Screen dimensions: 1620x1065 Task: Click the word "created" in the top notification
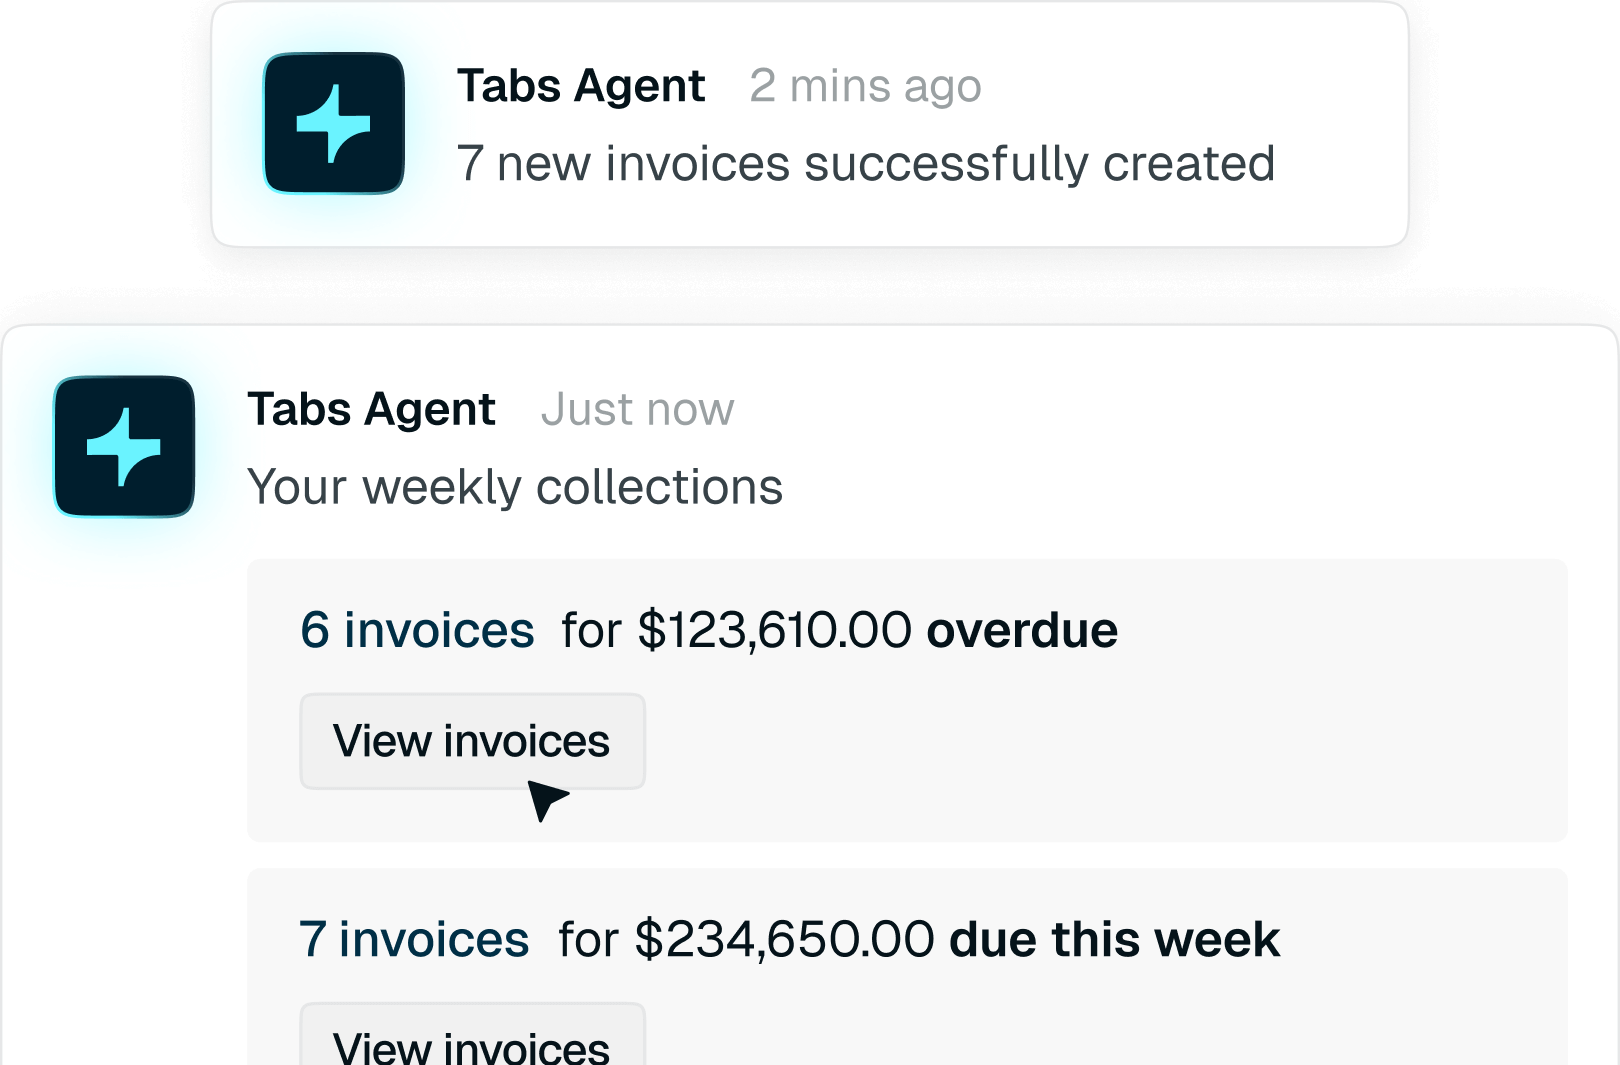(1189, 163)
